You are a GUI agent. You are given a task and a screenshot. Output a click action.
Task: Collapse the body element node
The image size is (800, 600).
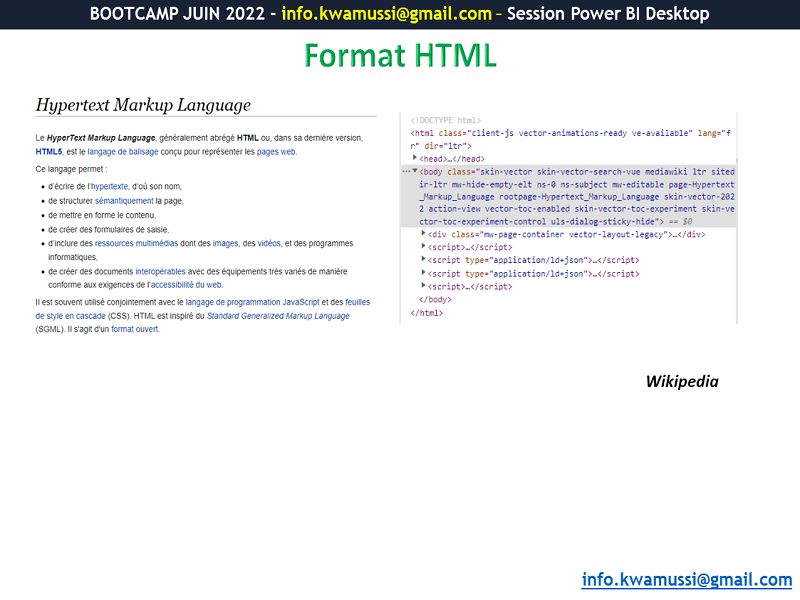pos(414,172)
